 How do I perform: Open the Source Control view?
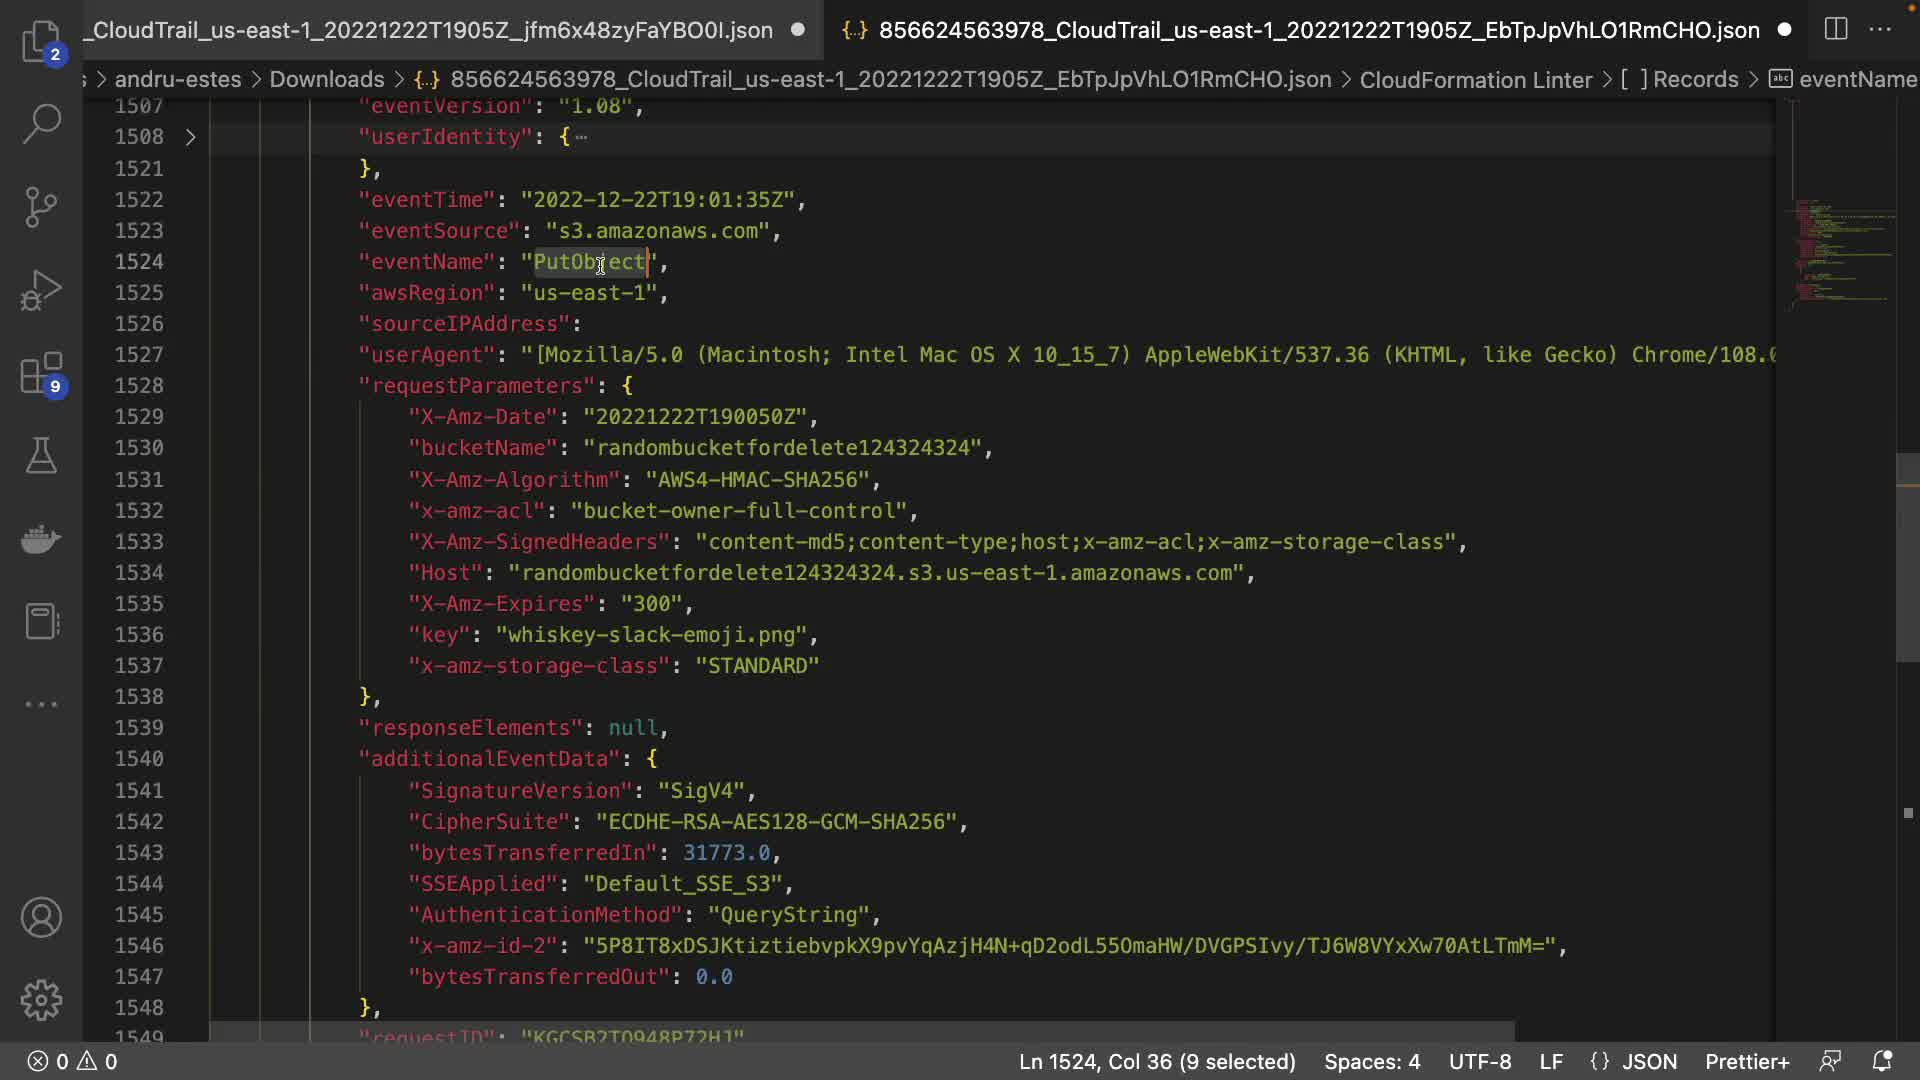[x=41, y=207]
